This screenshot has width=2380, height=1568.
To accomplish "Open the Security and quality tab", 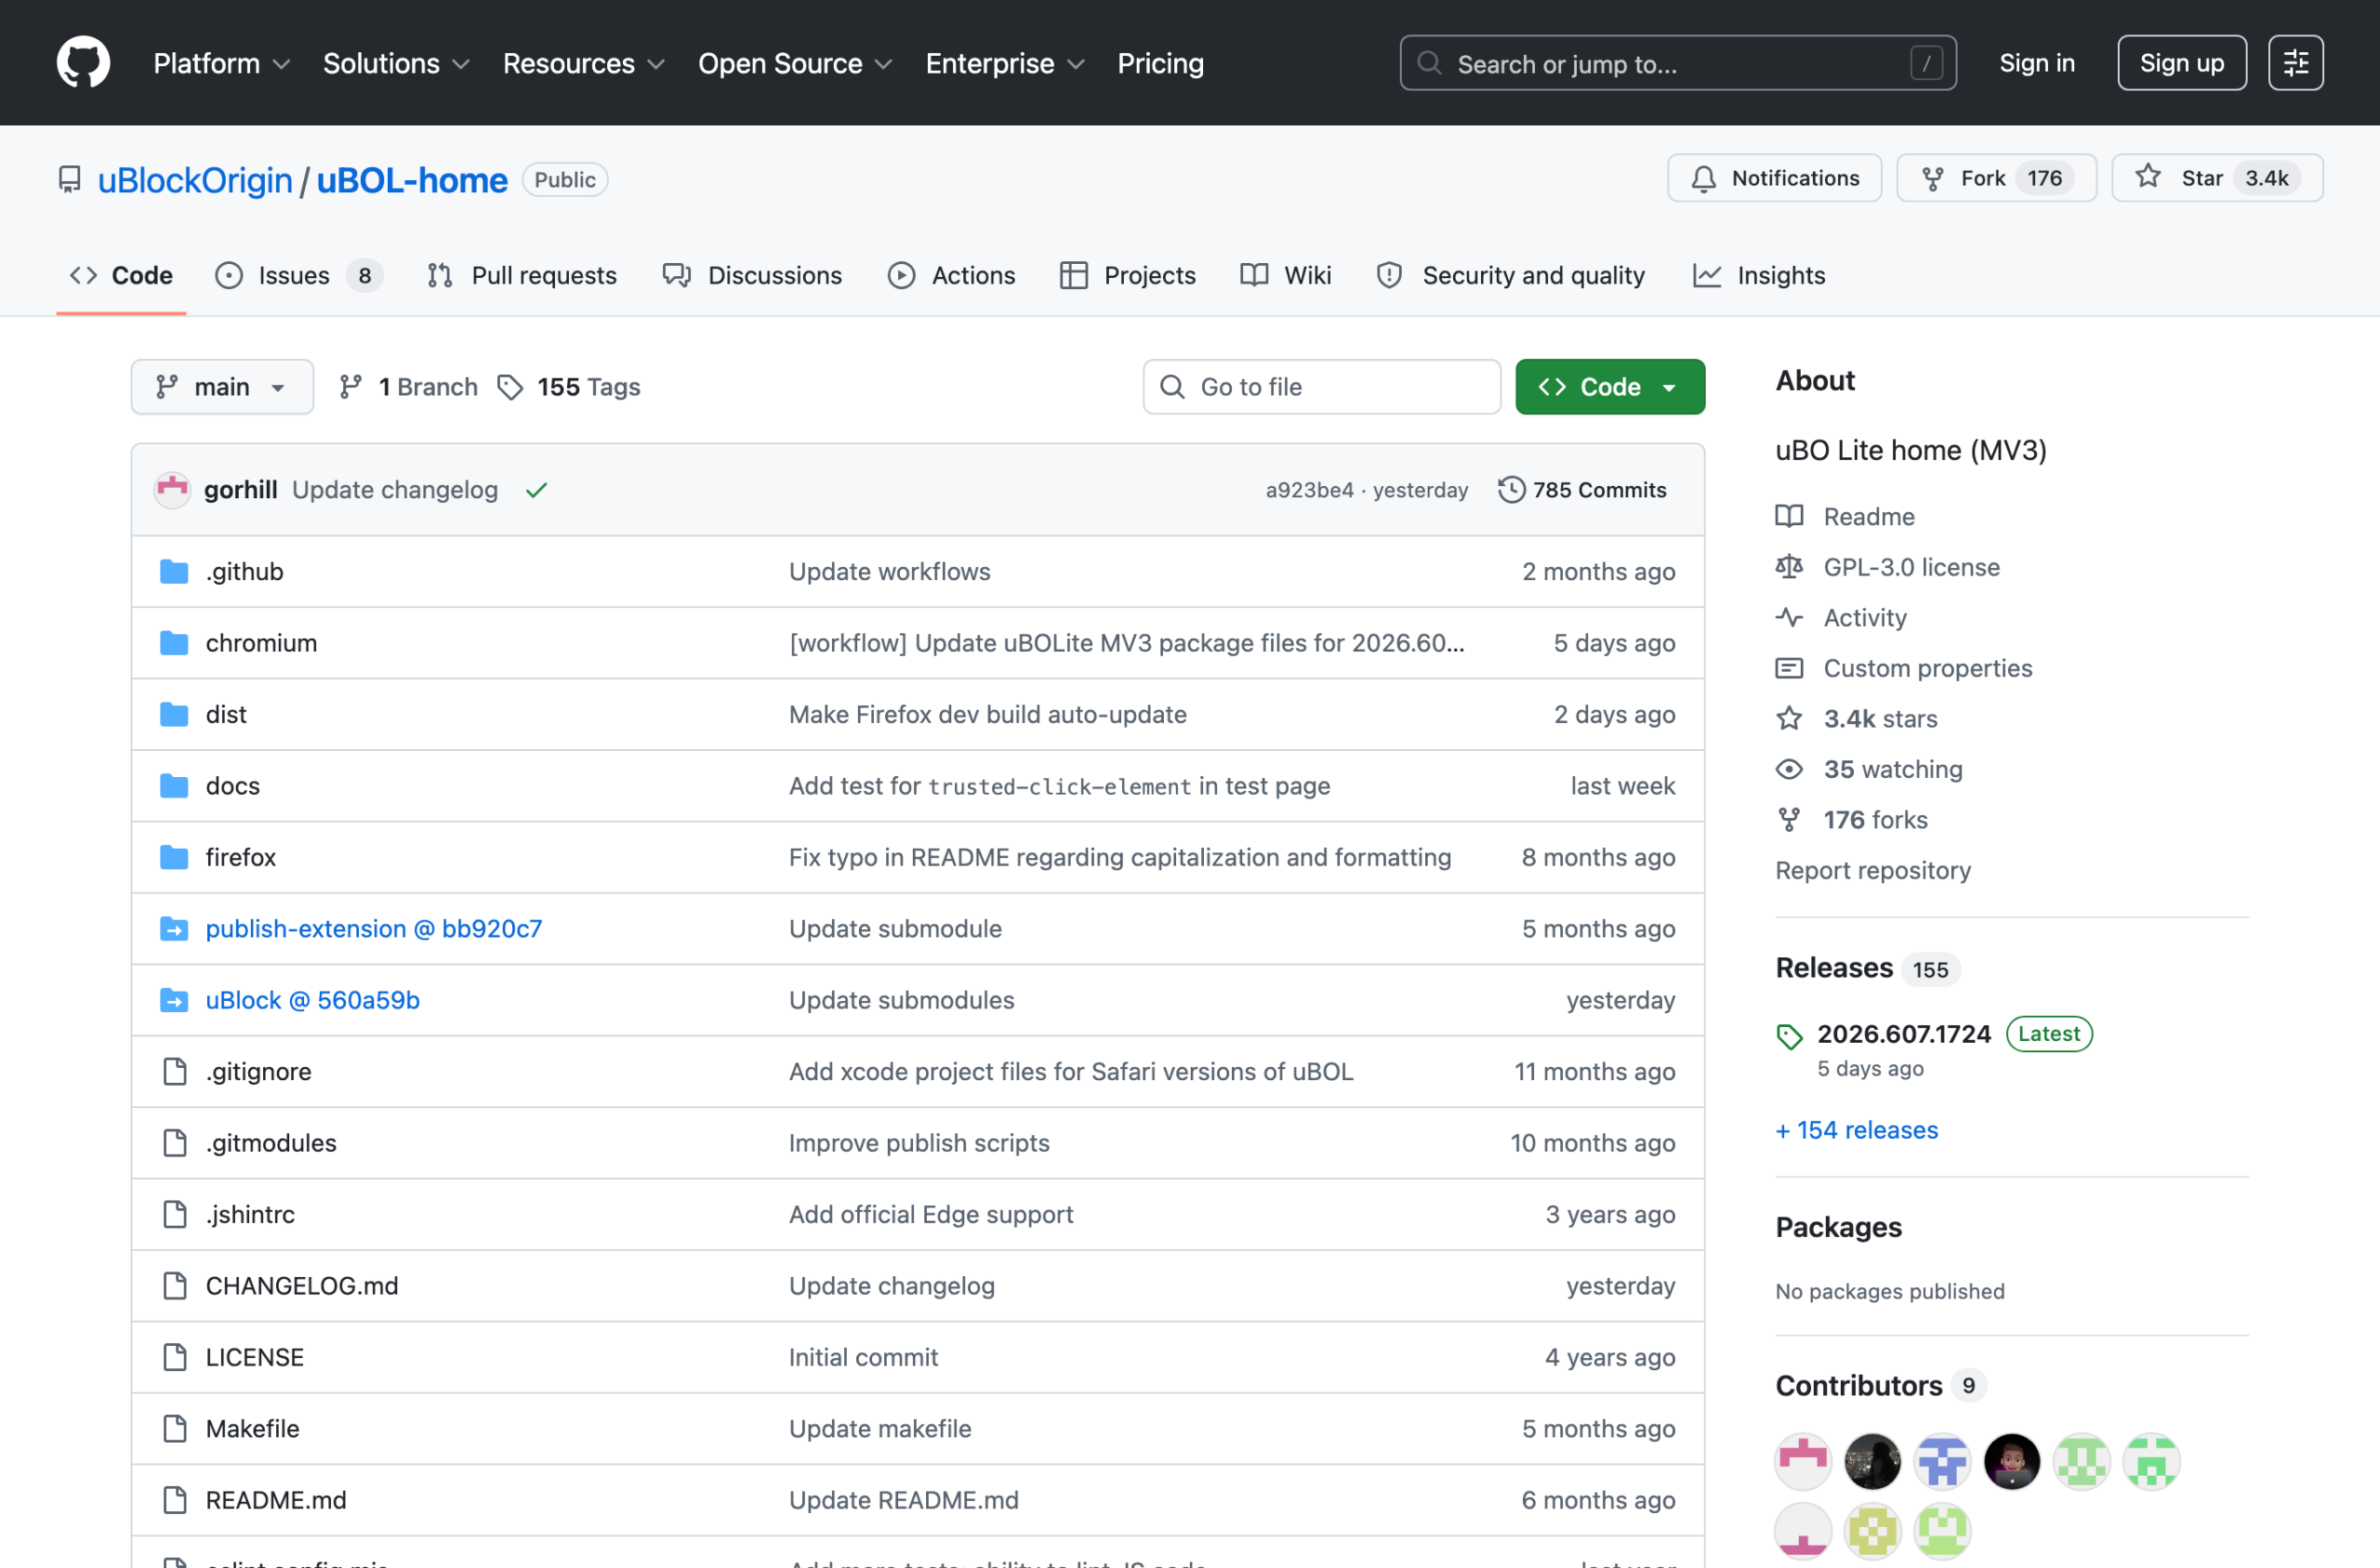I will coord(1510,275).
